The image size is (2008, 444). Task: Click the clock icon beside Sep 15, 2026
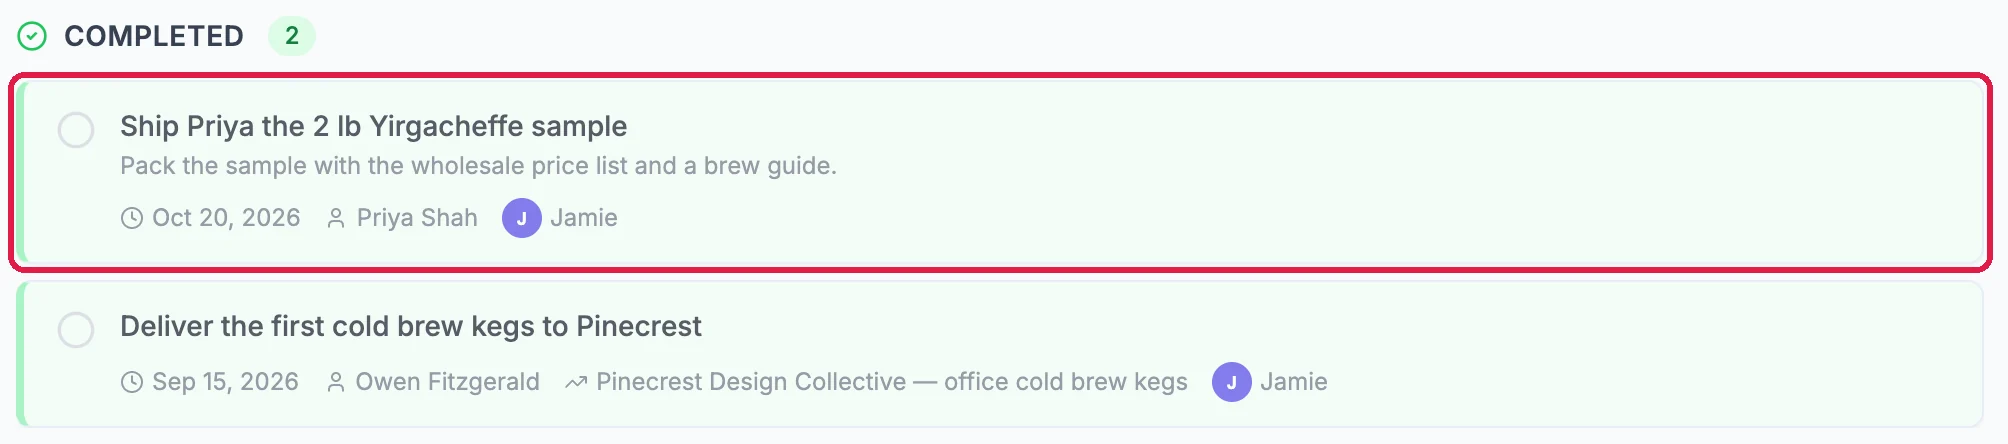[x=132, y=382]
